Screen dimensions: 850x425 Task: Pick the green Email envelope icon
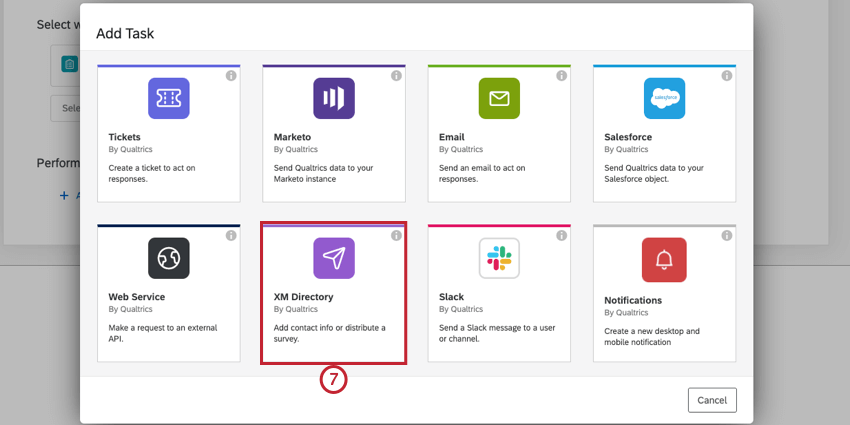[x=499, y=98]
